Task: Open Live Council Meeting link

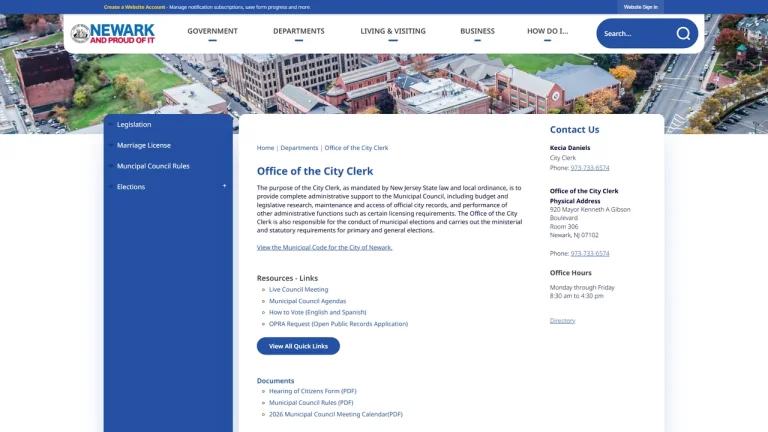Action: 298,289
